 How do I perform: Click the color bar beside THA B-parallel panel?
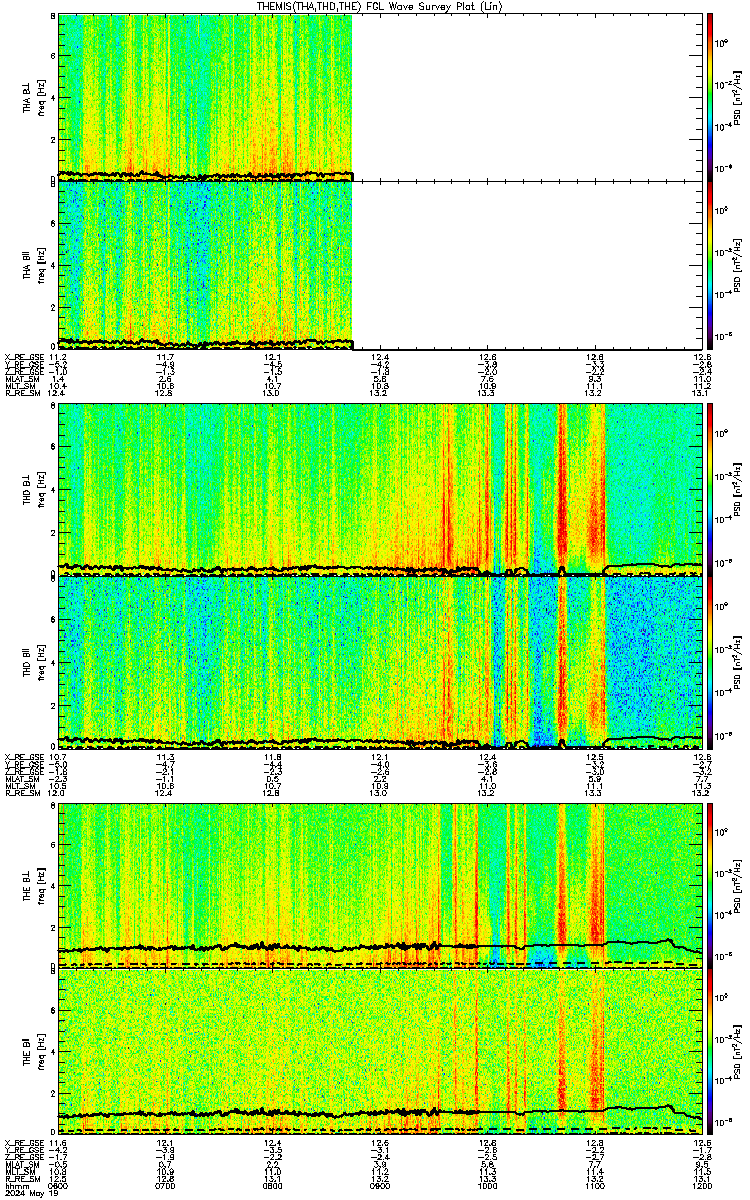point(710,264)
